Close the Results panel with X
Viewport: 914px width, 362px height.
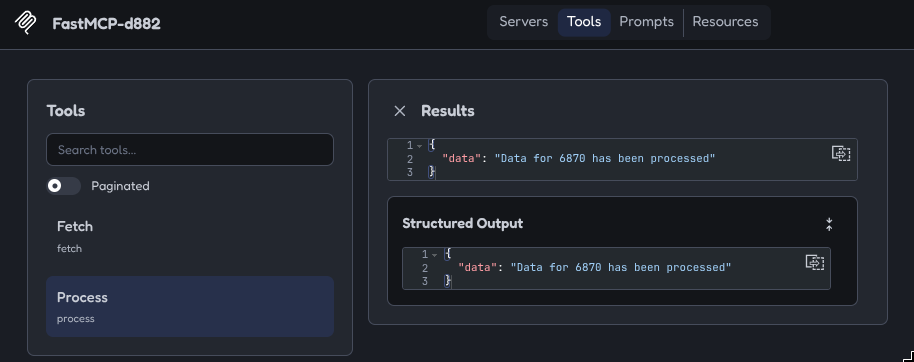pyautogui.click(x=399, y=111)
